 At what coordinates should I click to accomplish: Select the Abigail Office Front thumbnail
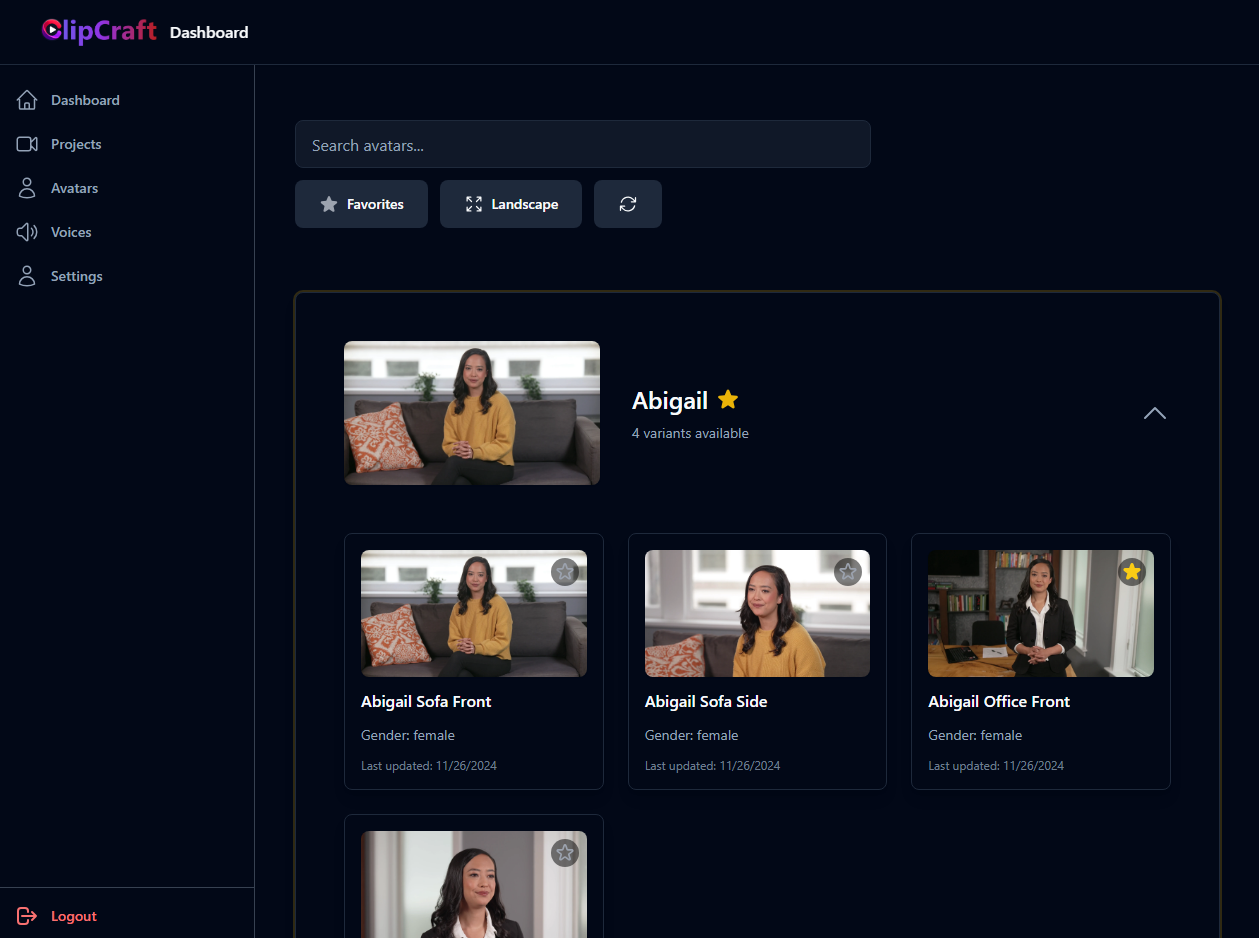point(1041,613)
